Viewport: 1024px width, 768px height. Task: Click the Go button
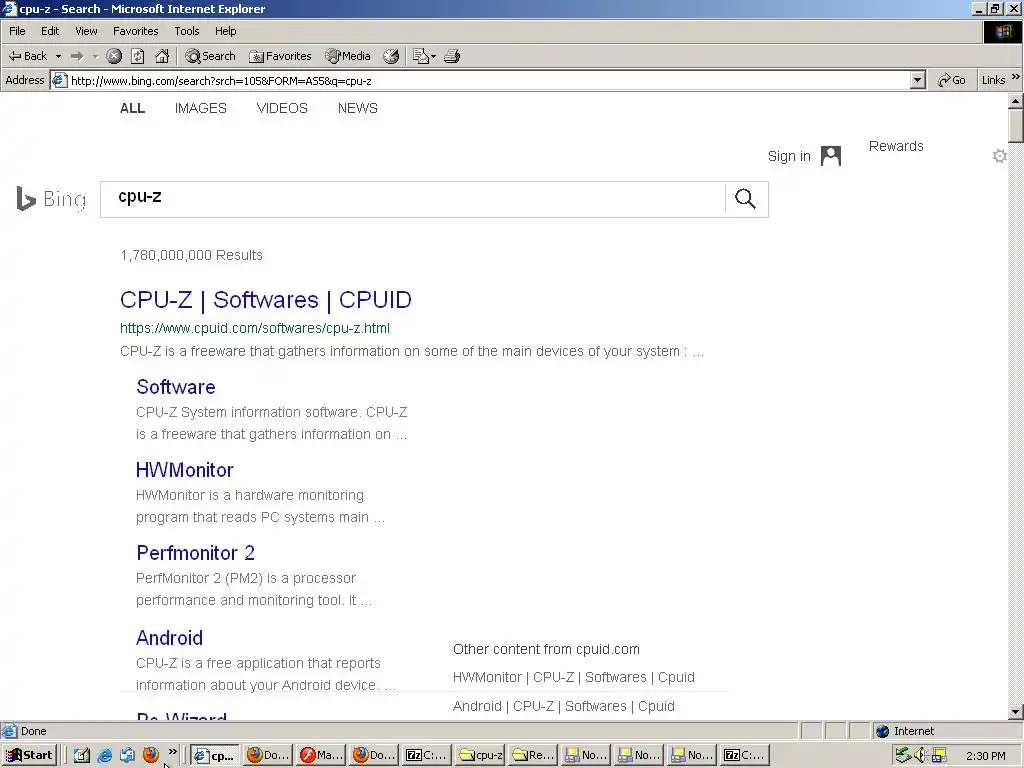pos(952,80)
